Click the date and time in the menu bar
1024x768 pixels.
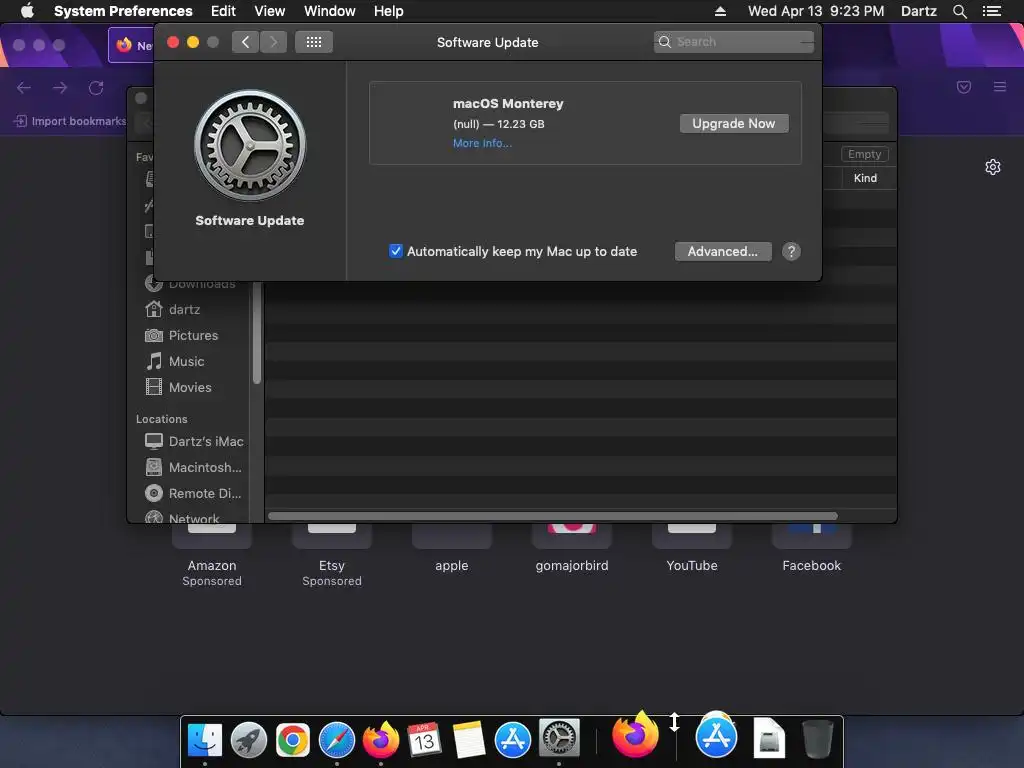point(816,11)
